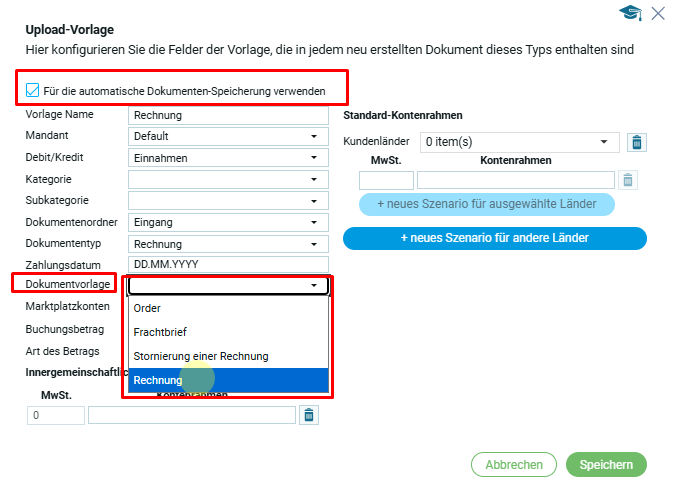Viewport: 673px width, 500px height.
Task: Focus the Zahlungsdatum date field
Action: tap(228, 265)
